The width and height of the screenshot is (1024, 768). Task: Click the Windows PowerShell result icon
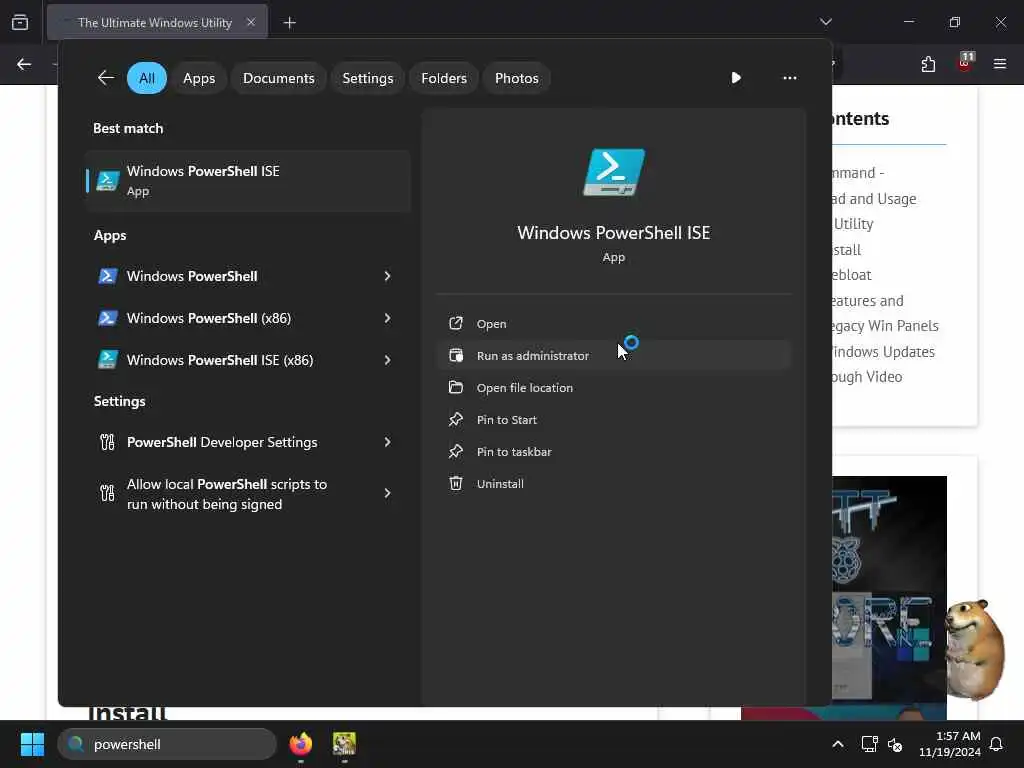pyautogui.click(x=108, y=276)
